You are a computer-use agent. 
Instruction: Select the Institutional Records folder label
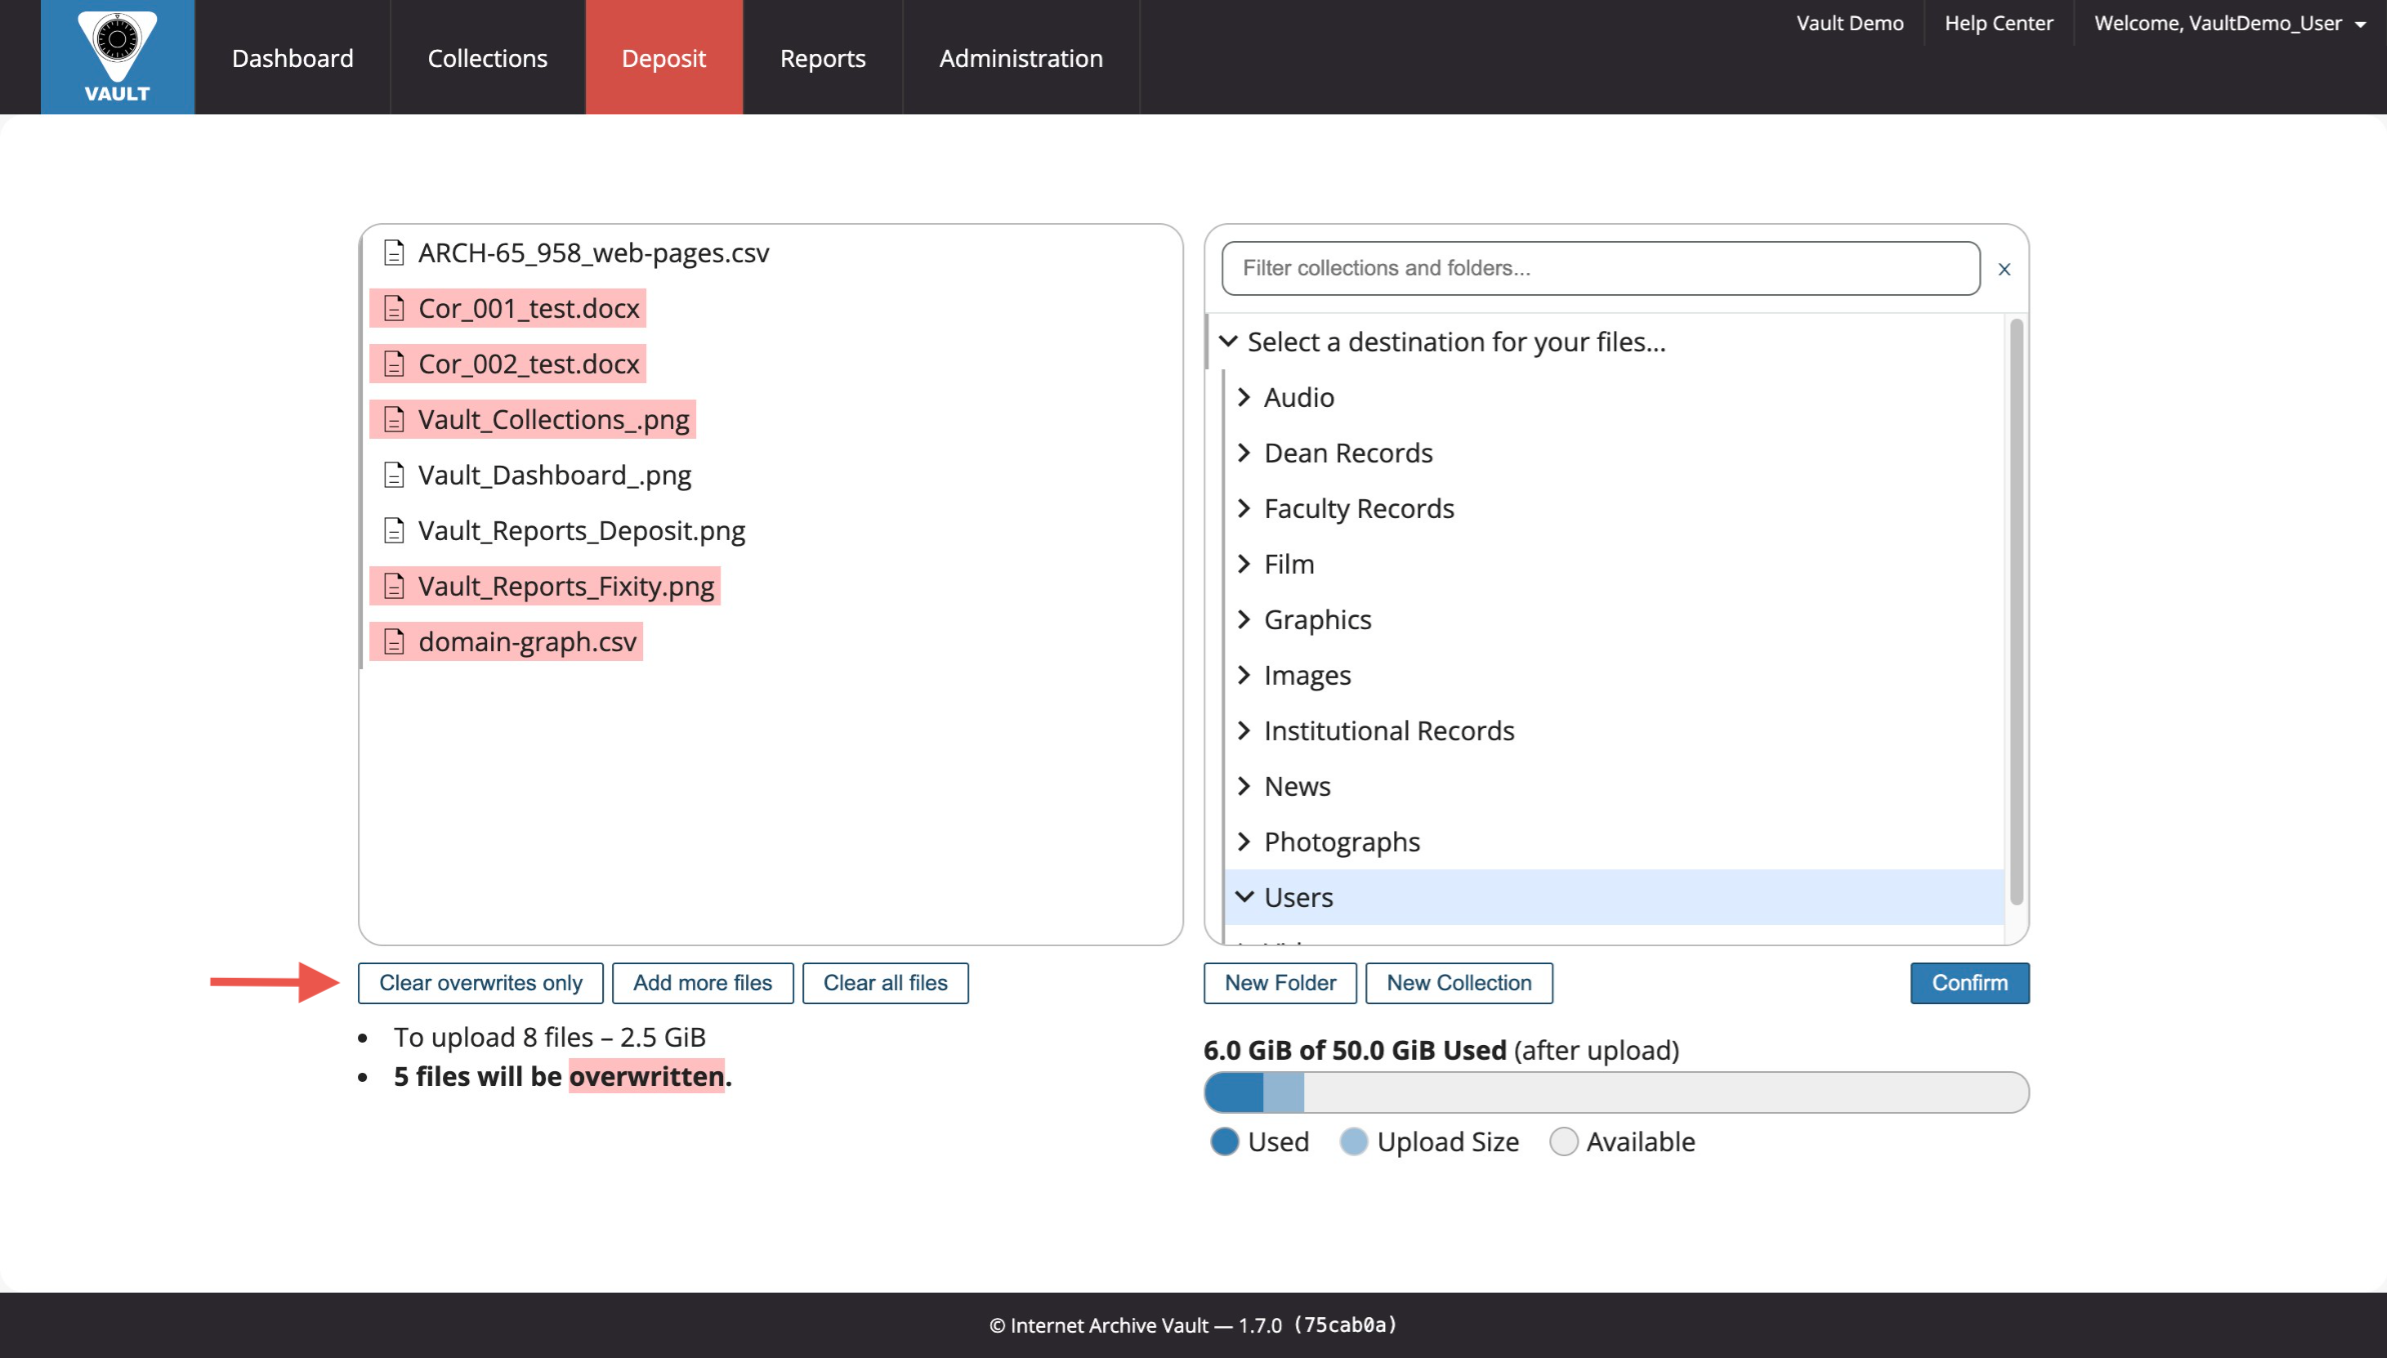(x=1389, y=730)
